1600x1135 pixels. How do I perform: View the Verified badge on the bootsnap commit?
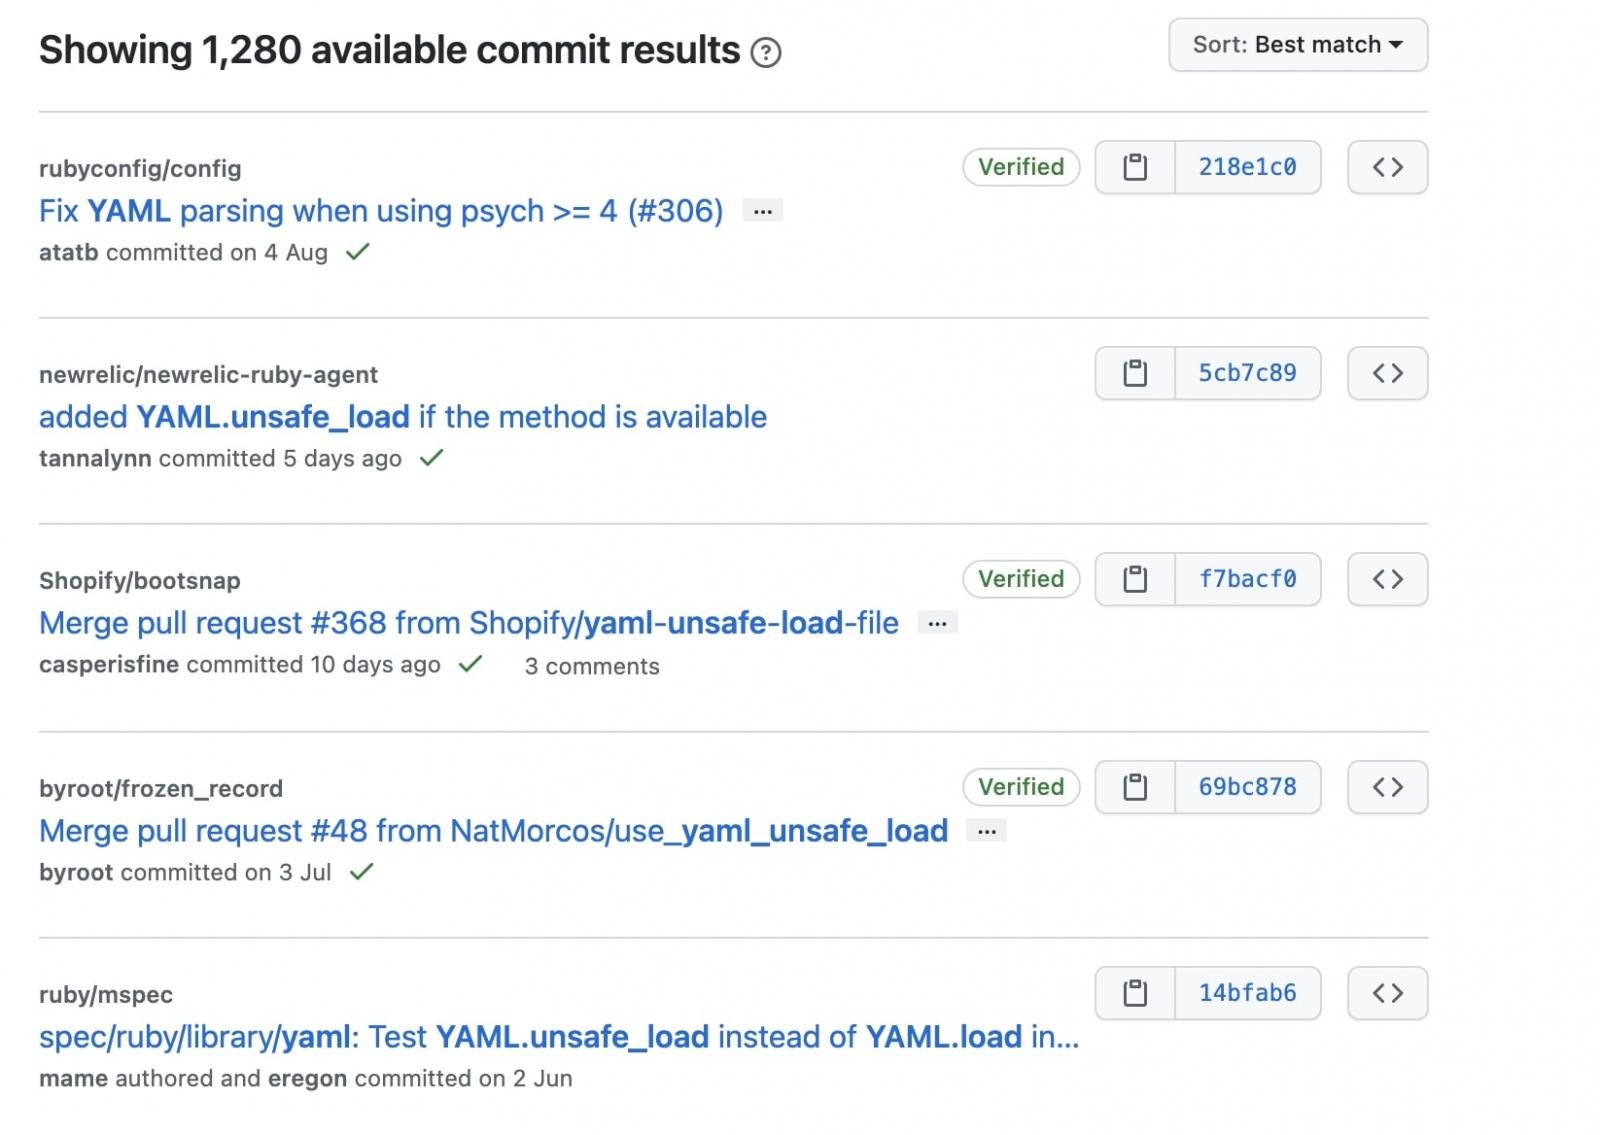[1020, 579]
